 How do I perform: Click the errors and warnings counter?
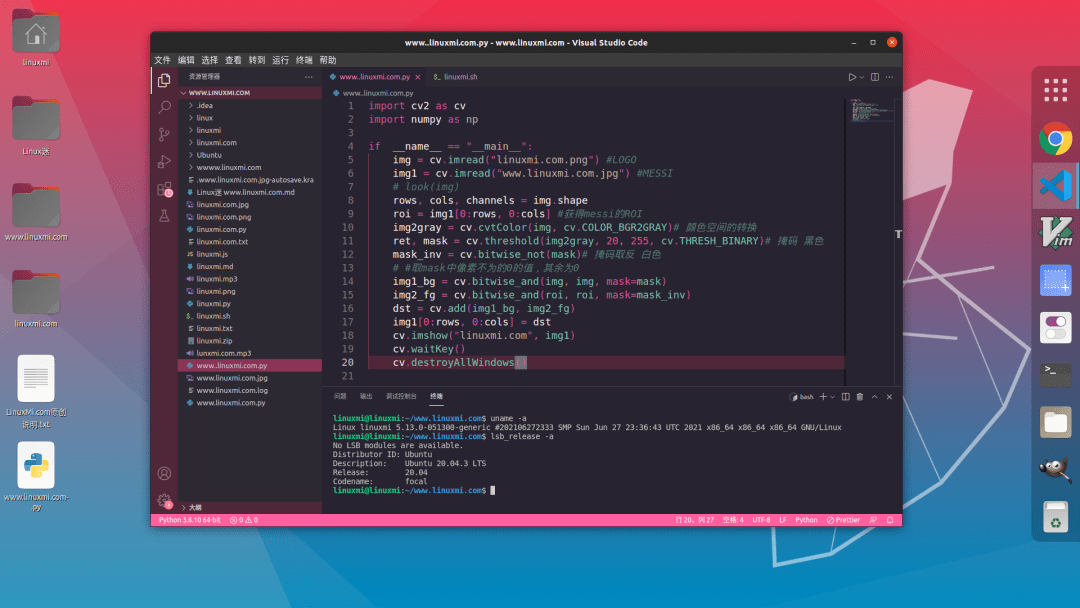point(243,520)
